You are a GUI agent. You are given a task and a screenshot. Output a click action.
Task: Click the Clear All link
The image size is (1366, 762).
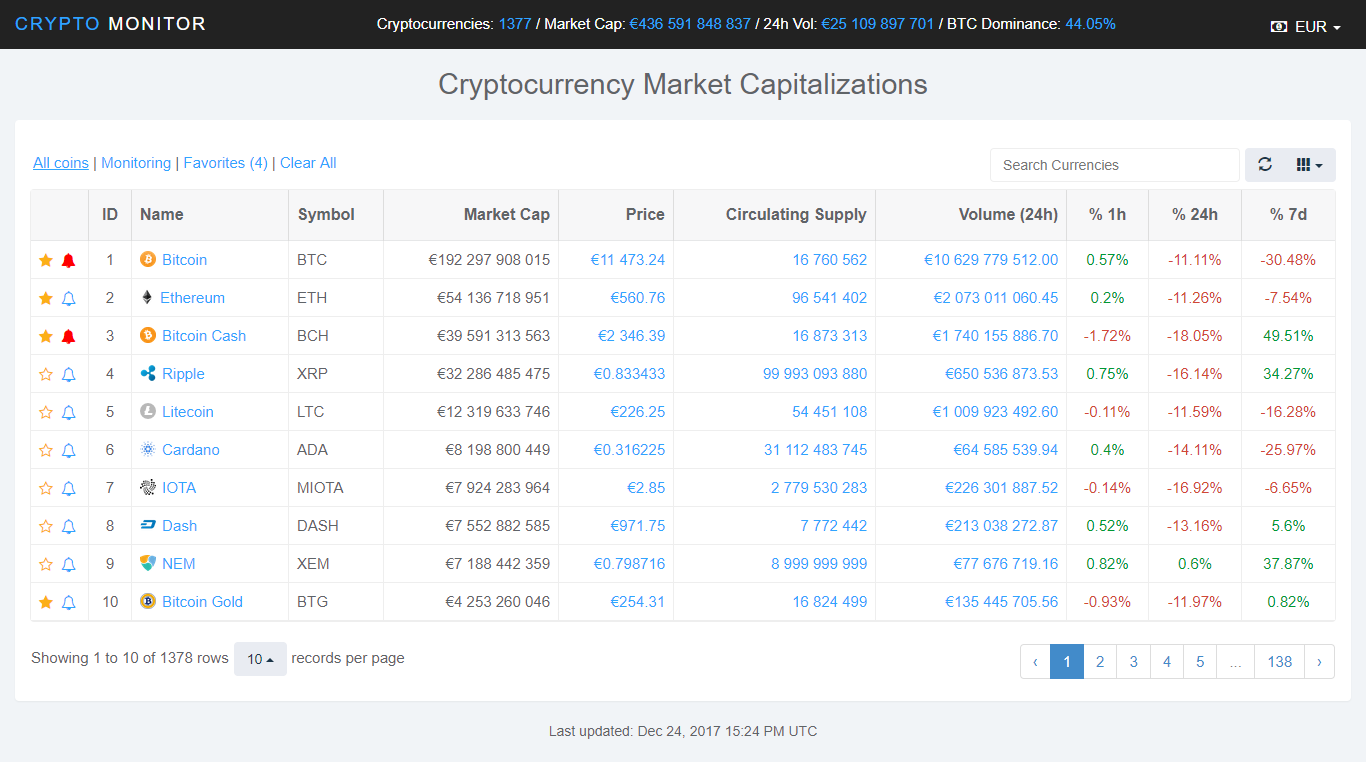point(308,163)
